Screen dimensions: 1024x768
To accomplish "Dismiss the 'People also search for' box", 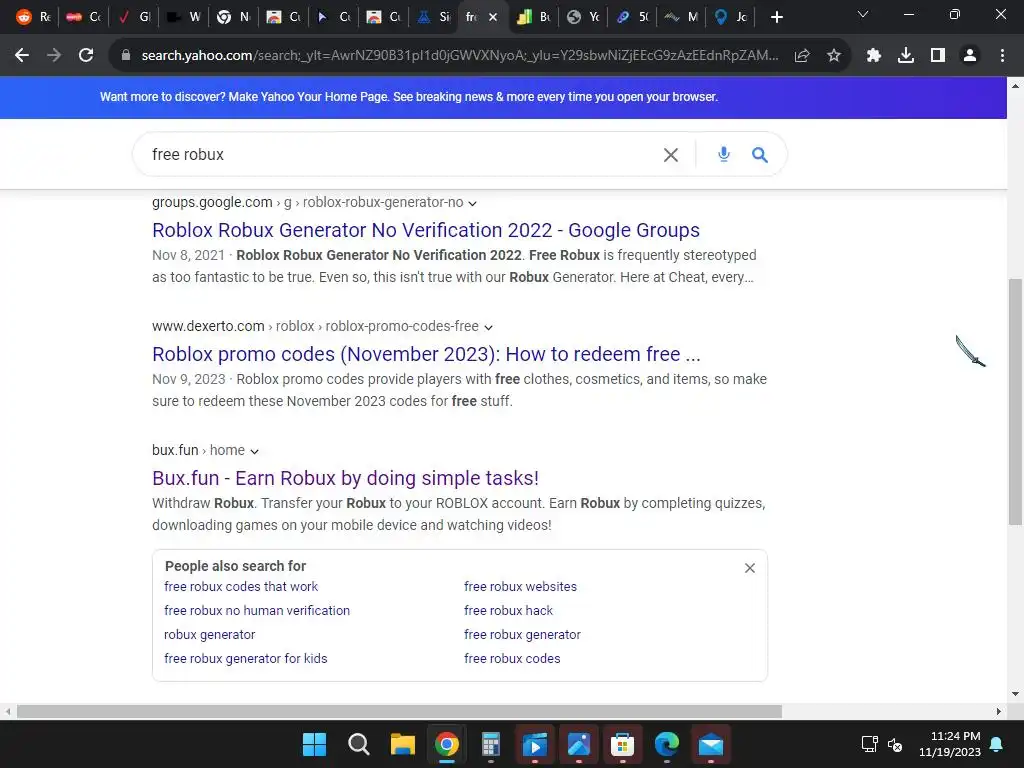I will pyautogui.click(x=750, y=568).
